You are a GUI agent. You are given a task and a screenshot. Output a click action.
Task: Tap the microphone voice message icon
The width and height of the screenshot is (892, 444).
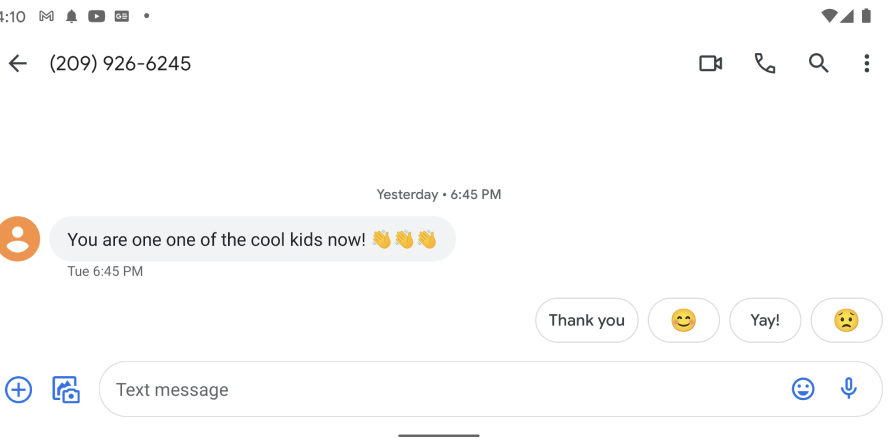(849, 389)
